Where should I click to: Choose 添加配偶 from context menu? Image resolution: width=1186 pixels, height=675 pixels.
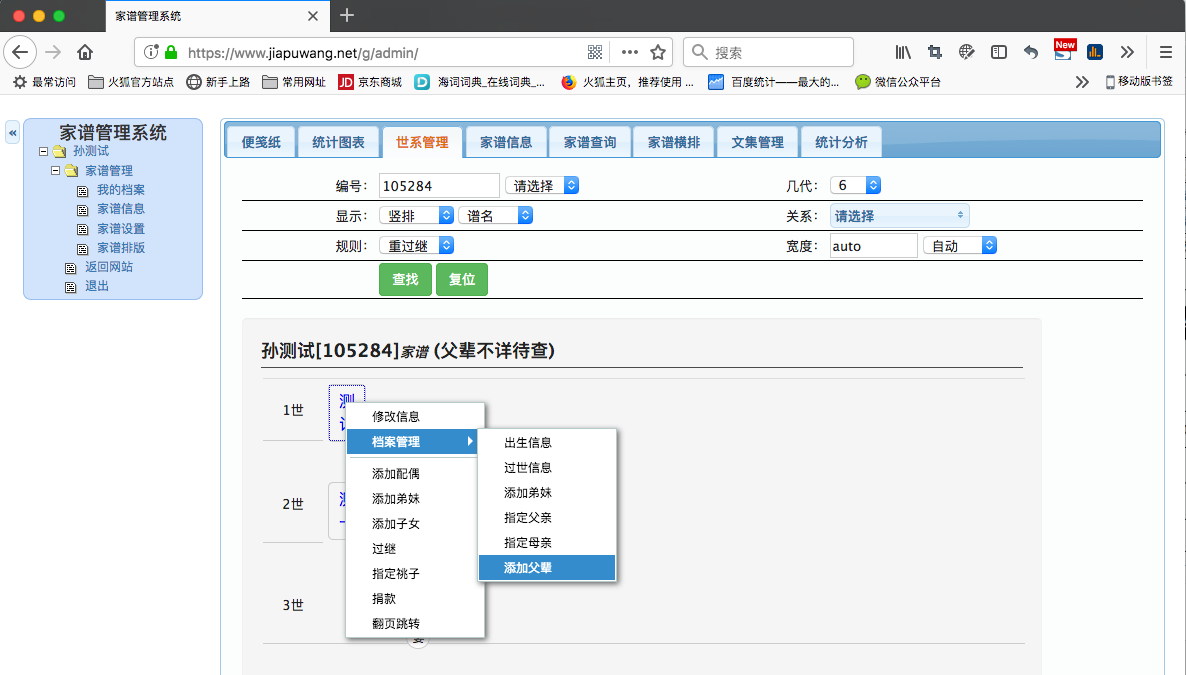[x=415, y=474]
